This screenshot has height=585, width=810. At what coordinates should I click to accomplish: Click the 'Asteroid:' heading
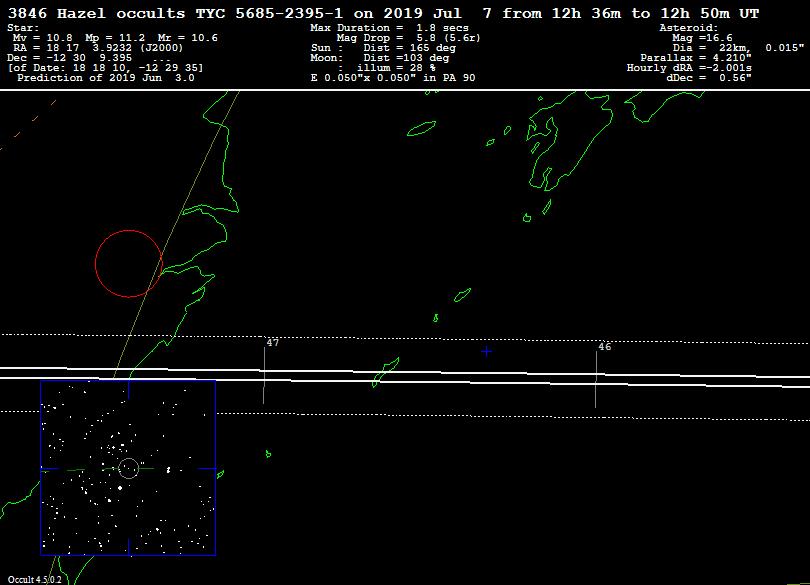pyautogui.click(x=689, y=28)
